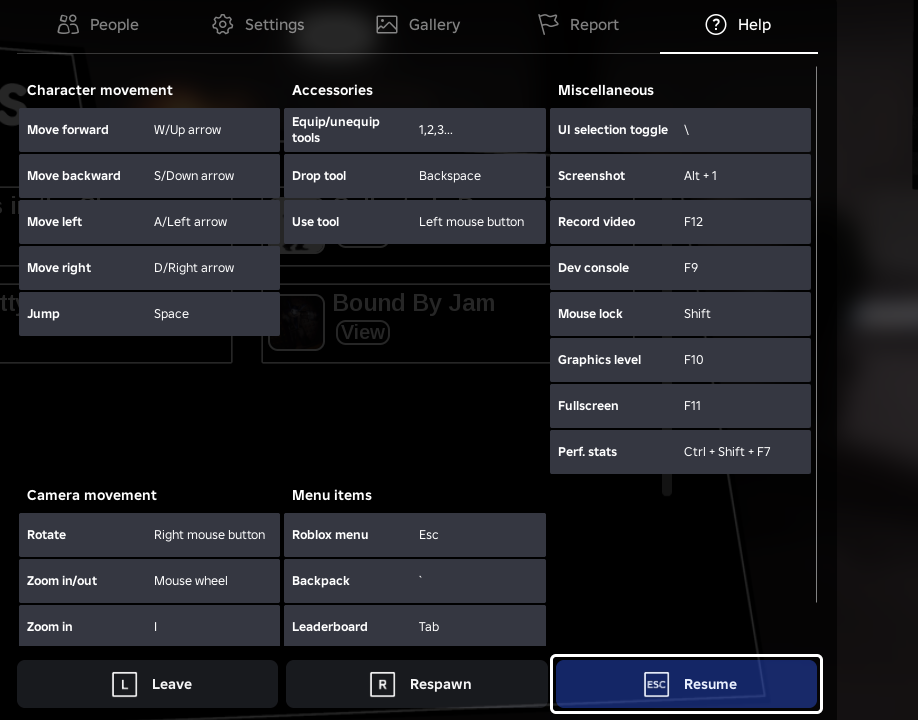Click the 'UI selection toggle' label
This screenshot has width=918, height=720.
tap(612, 130)
